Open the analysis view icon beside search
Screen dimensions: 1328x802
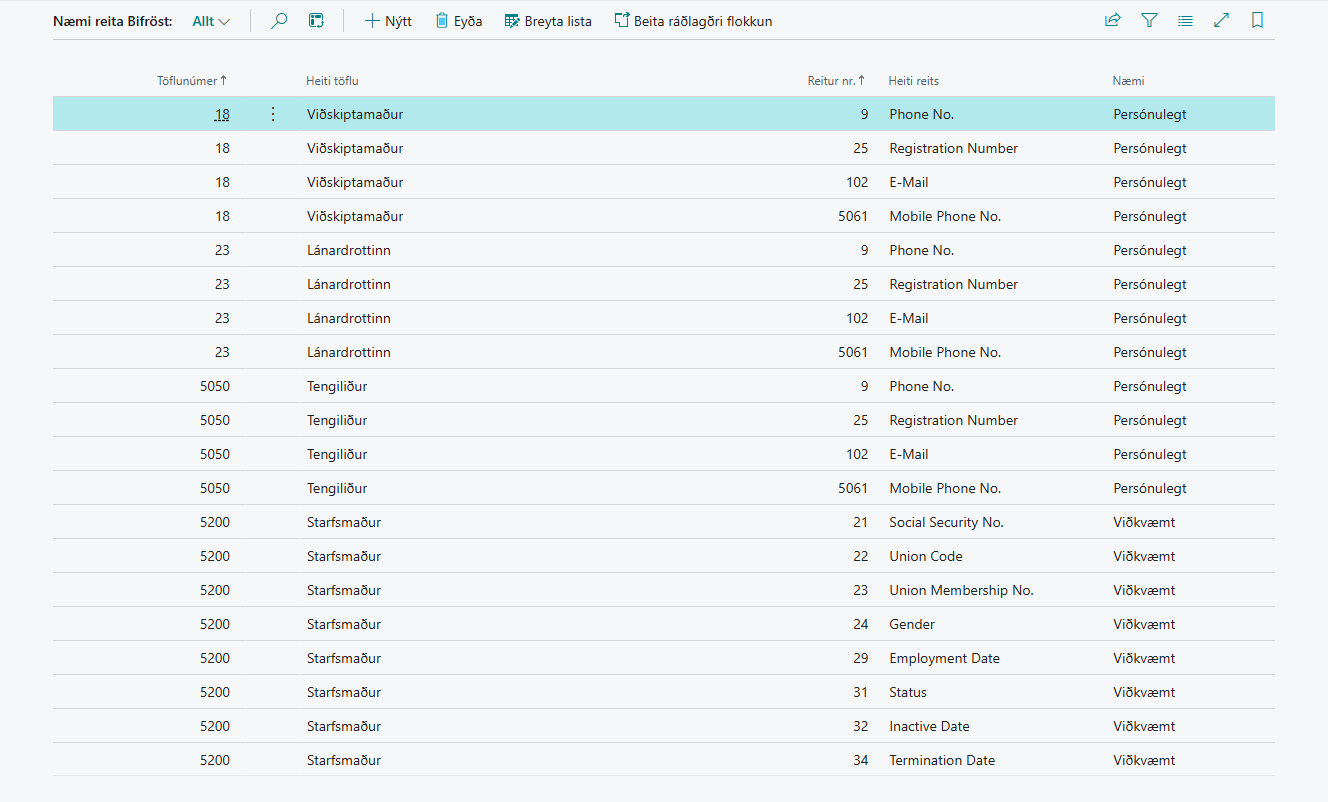[x=316, y=21]
